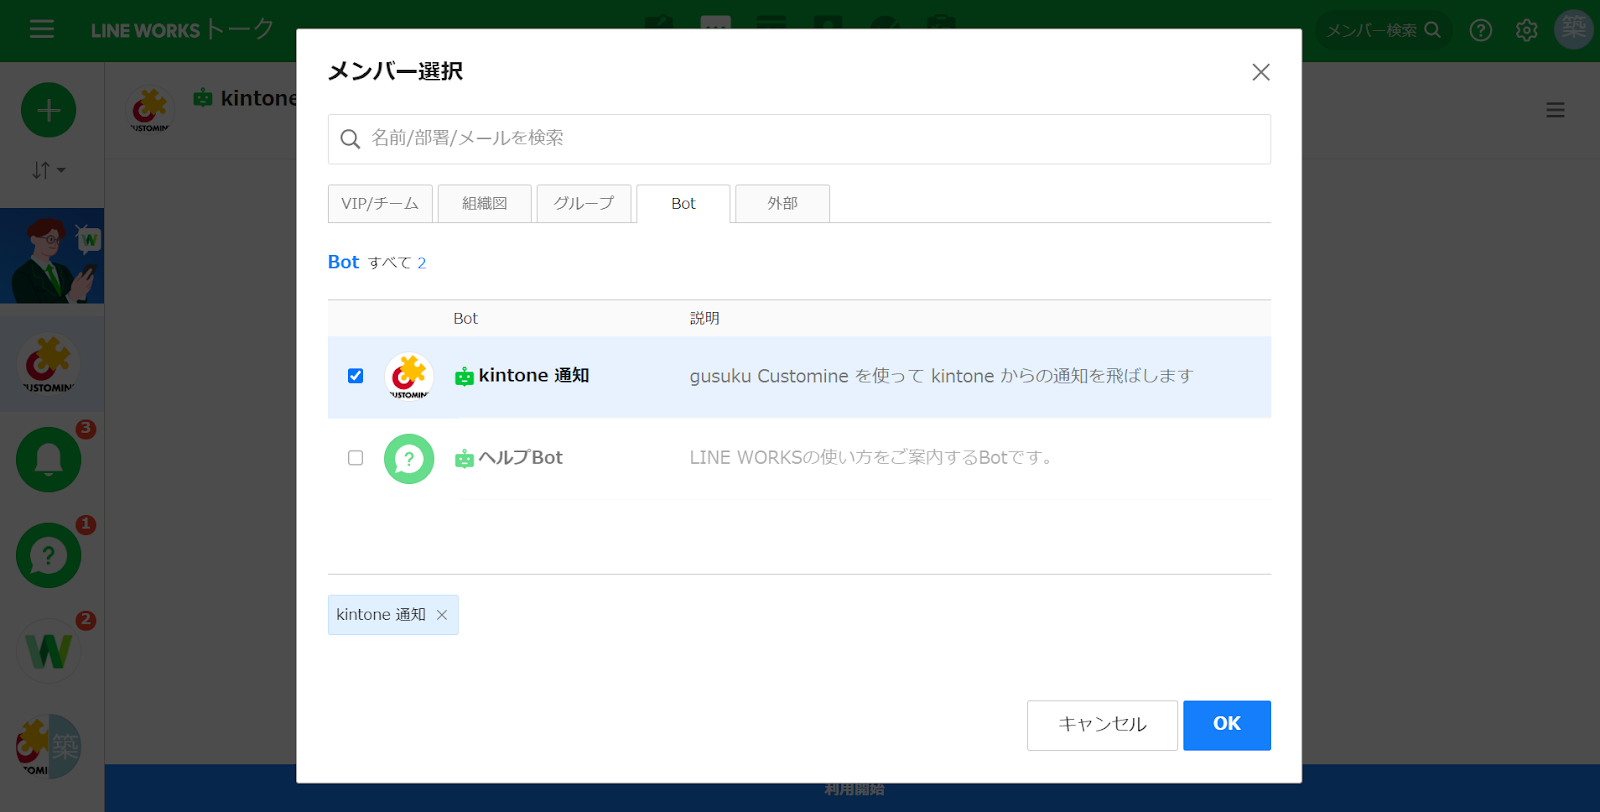Viewport: 1600px width, 812px height.
Task: Click the help question mark icon in header
Action: [x=1481, y=30]
